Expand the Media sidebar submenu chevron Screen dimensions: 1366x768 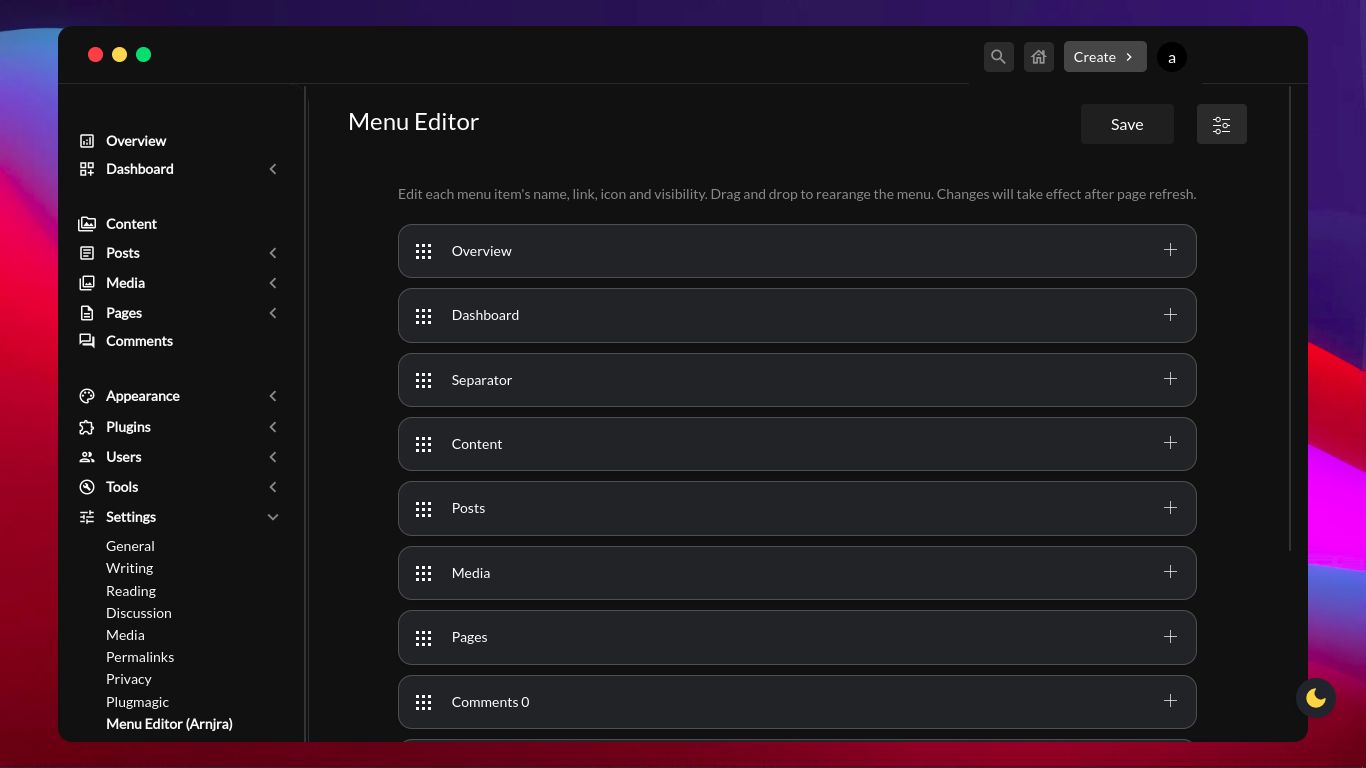[x=273, y=283]
